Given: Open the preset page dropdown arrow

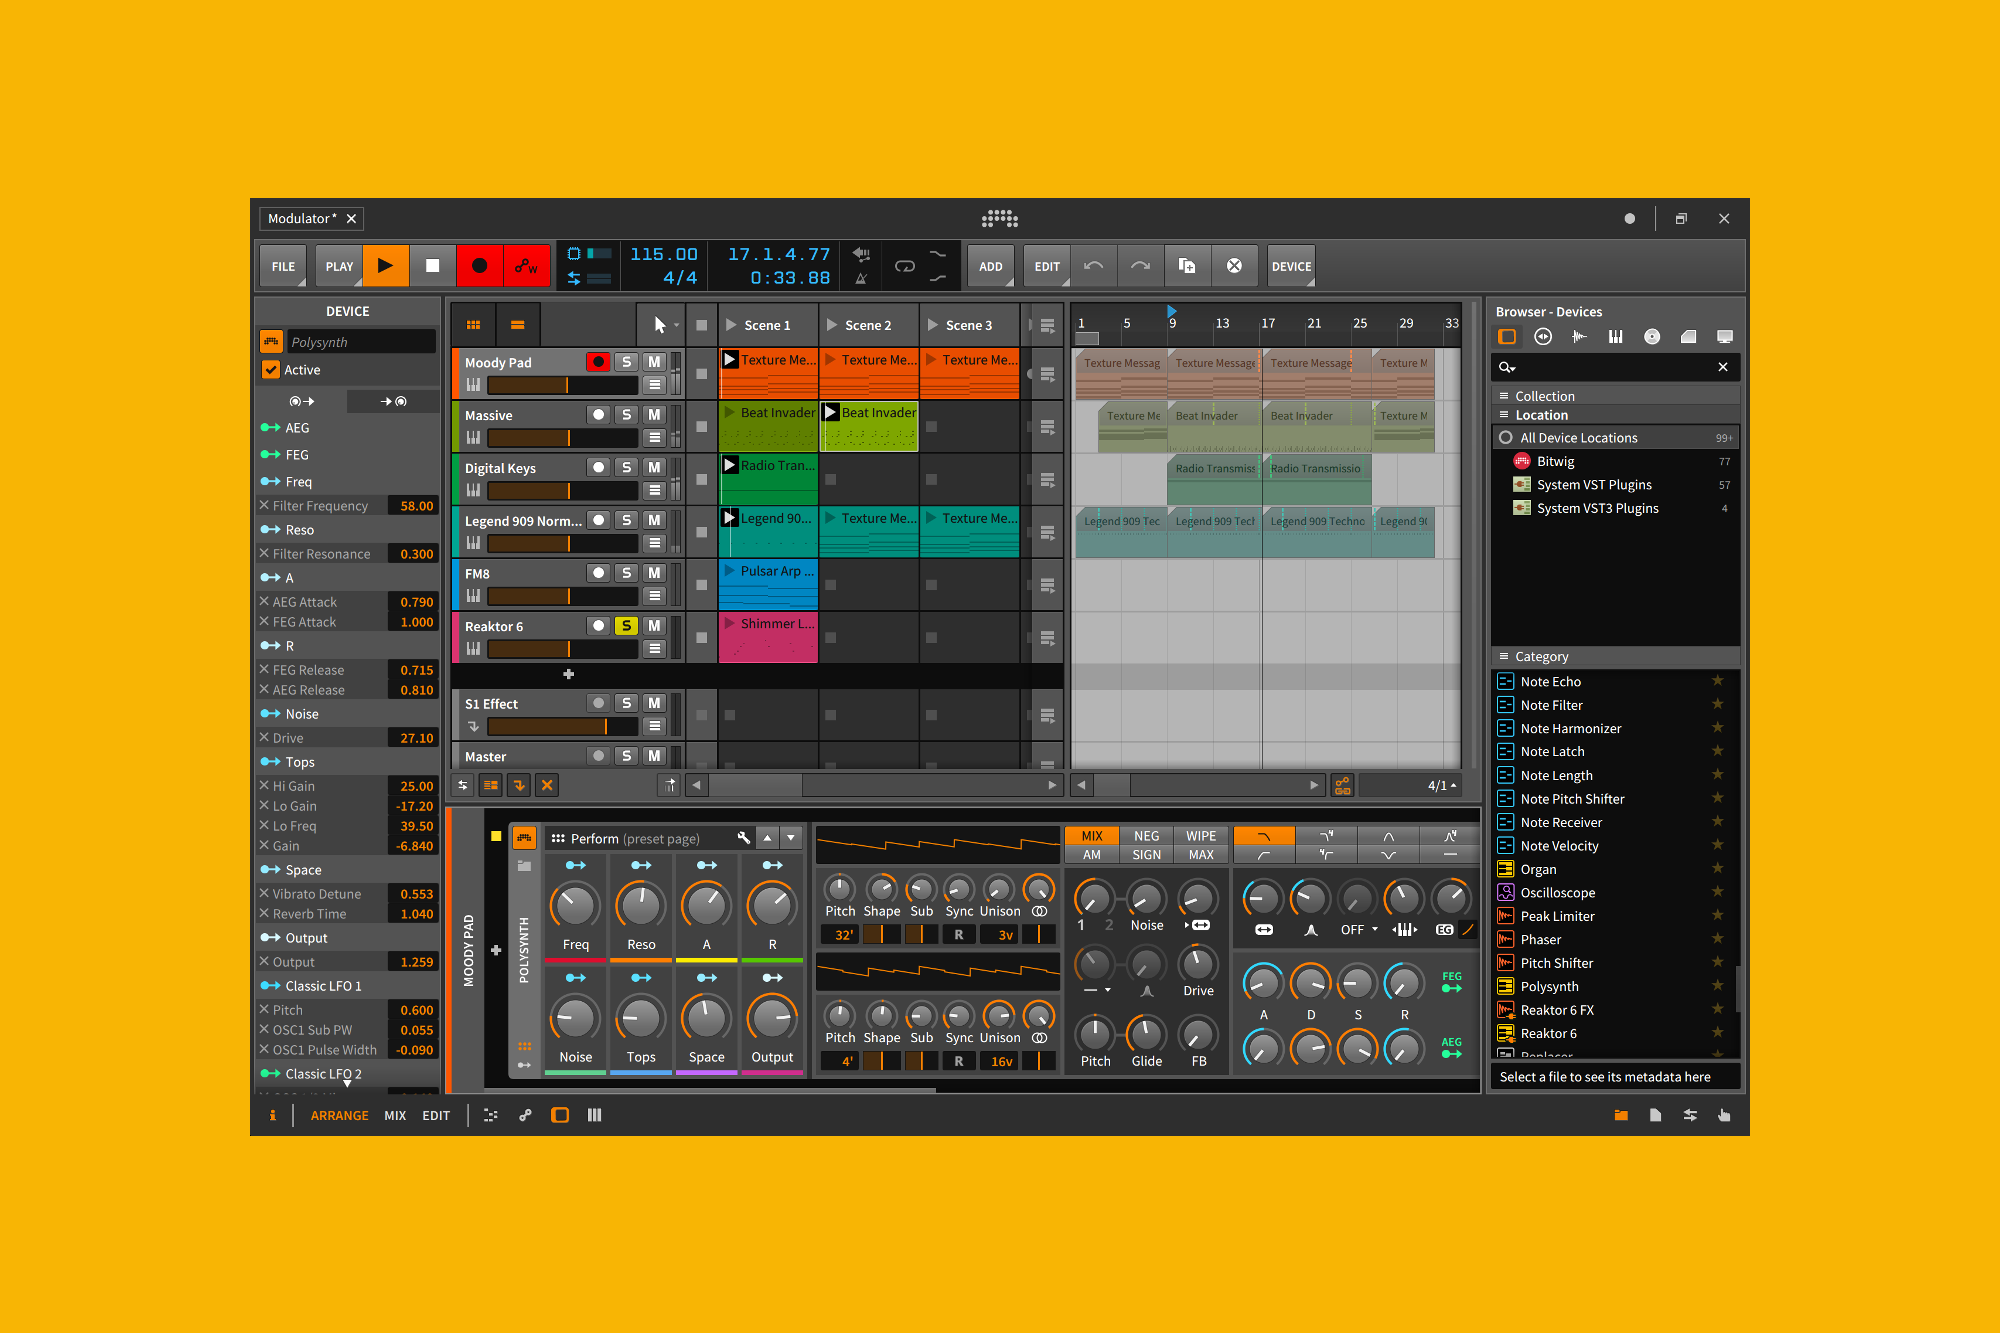Looking at the screenshot, I should click(791, 838).
